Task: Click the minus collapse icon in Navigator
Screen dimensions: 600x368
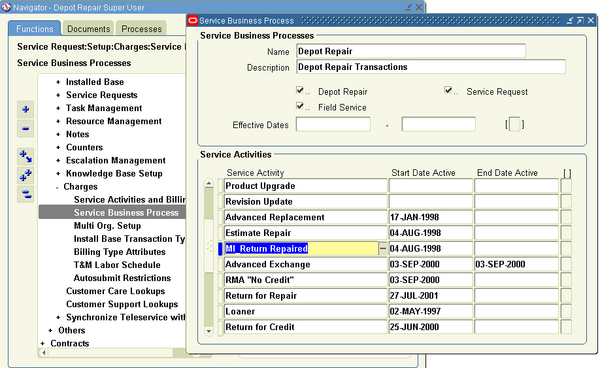Action: 26,129
